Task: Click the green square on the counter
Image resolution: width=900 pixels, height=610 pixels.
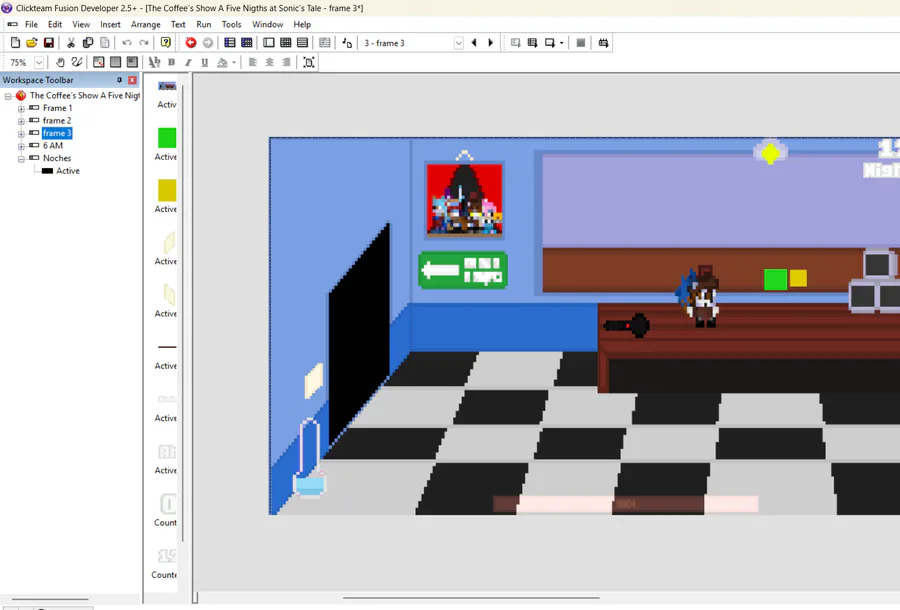Action: [x=775, y=279]
